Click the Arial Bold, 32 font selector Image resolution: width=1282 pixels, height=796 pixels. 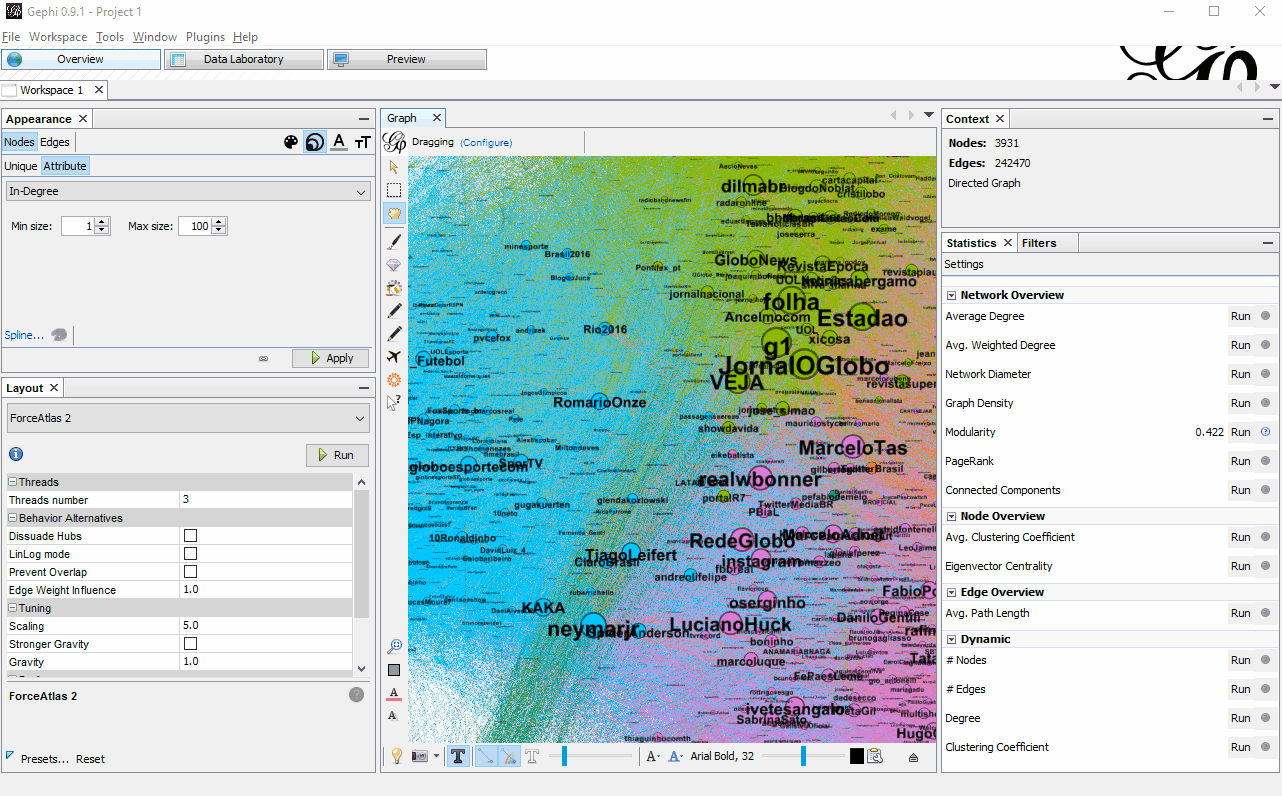point(722,756)
